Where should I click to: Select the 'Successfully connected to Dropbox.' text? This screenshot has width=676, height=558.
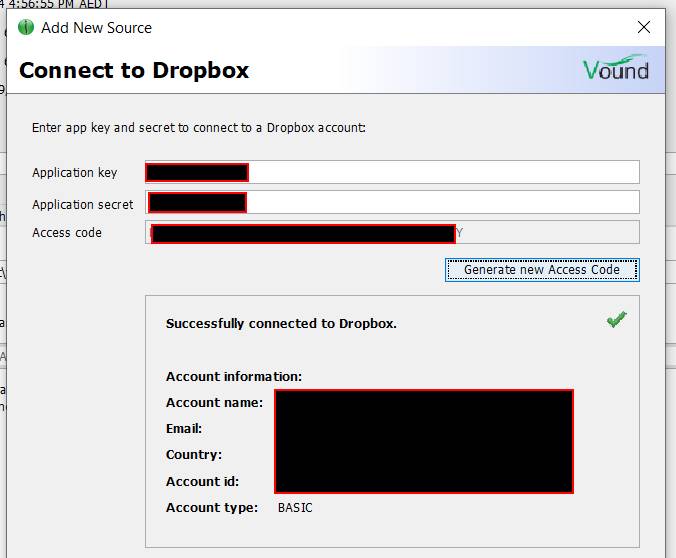tap(281, 323)
